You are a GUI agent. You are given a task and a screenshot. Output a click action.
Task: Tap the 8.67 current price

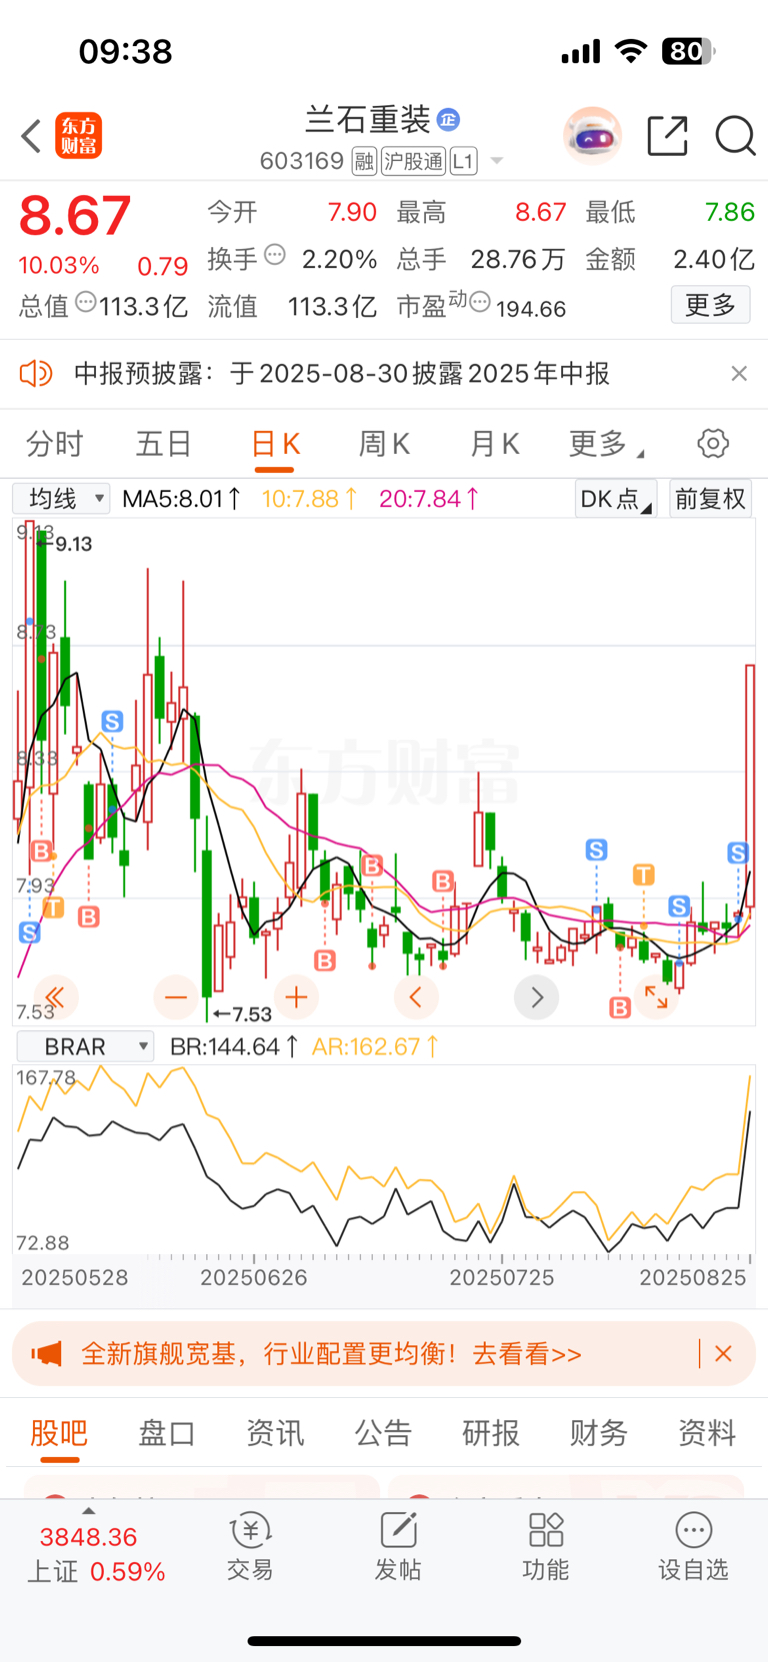click(75, 215)
